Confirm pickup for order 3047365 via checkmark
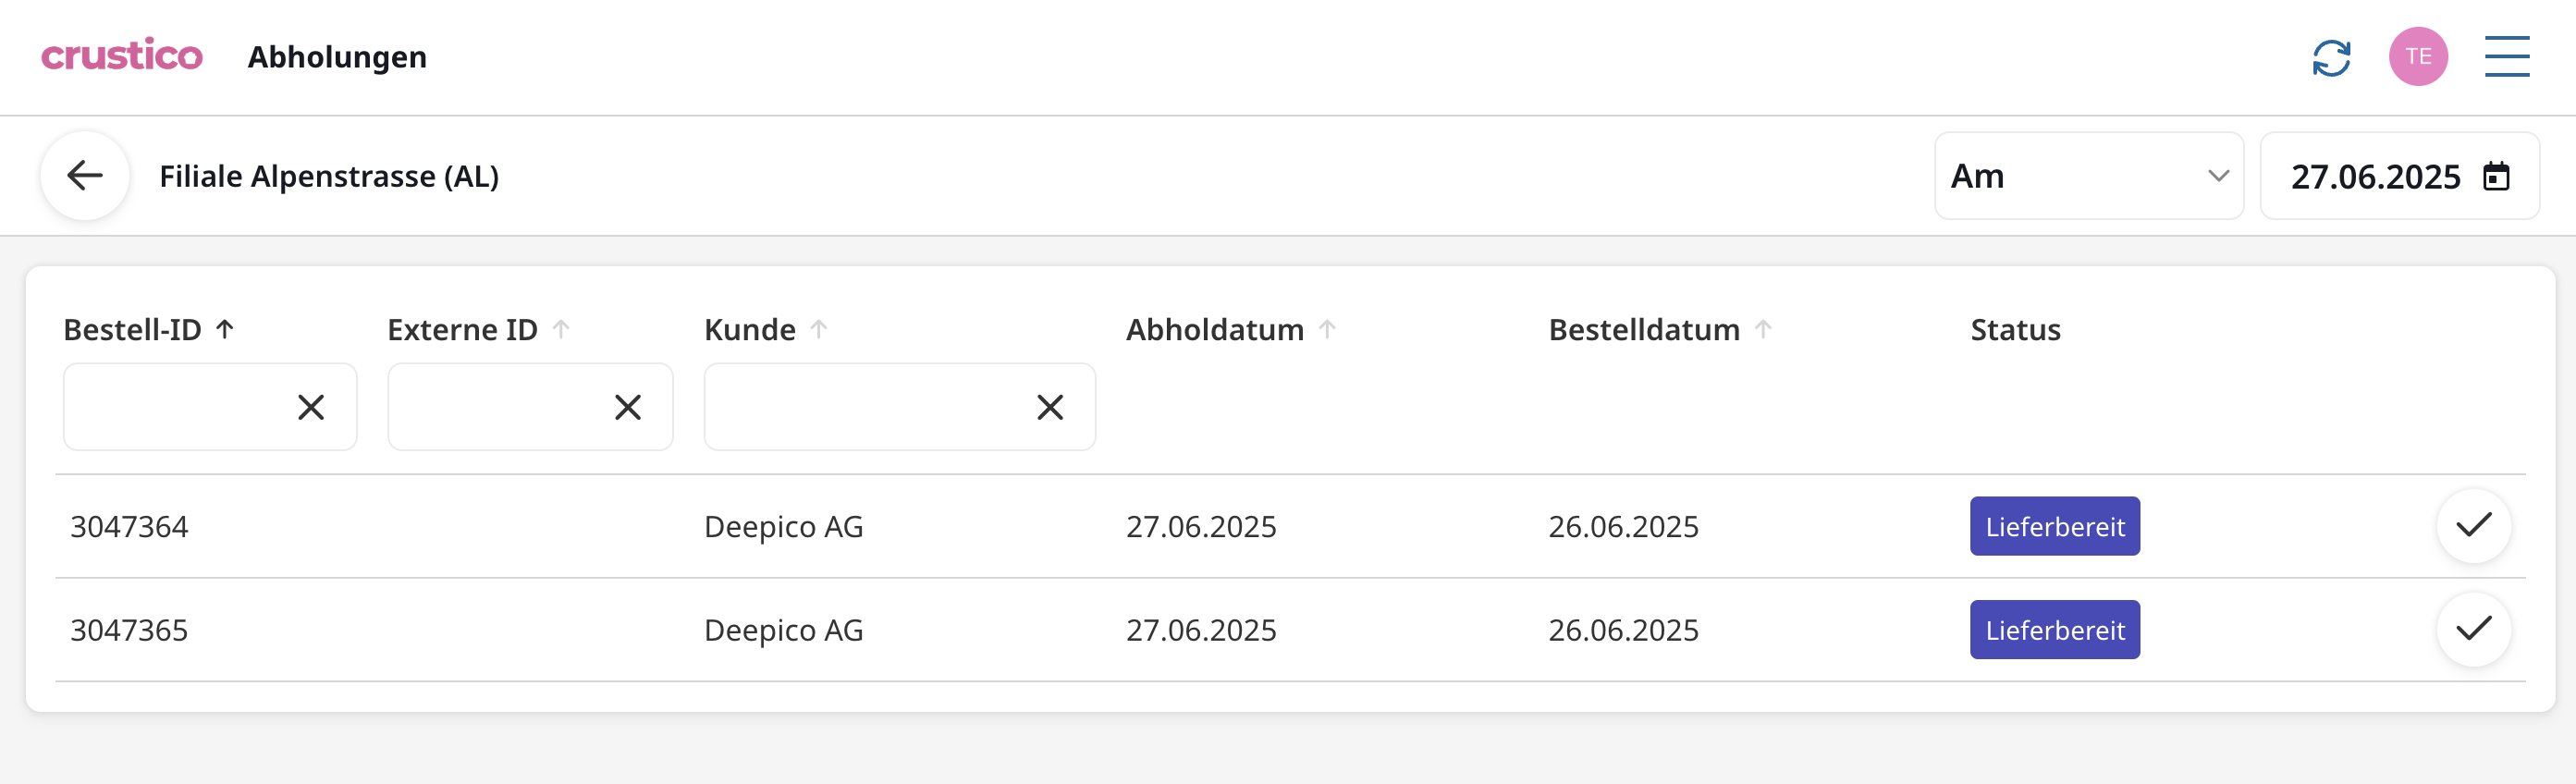 [2475, 629]
